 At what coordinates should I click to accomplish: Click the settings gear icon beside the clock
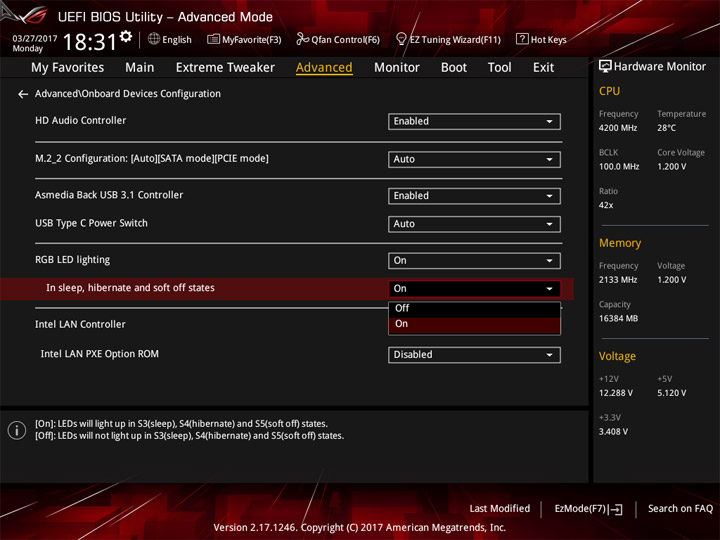point(126,37)
